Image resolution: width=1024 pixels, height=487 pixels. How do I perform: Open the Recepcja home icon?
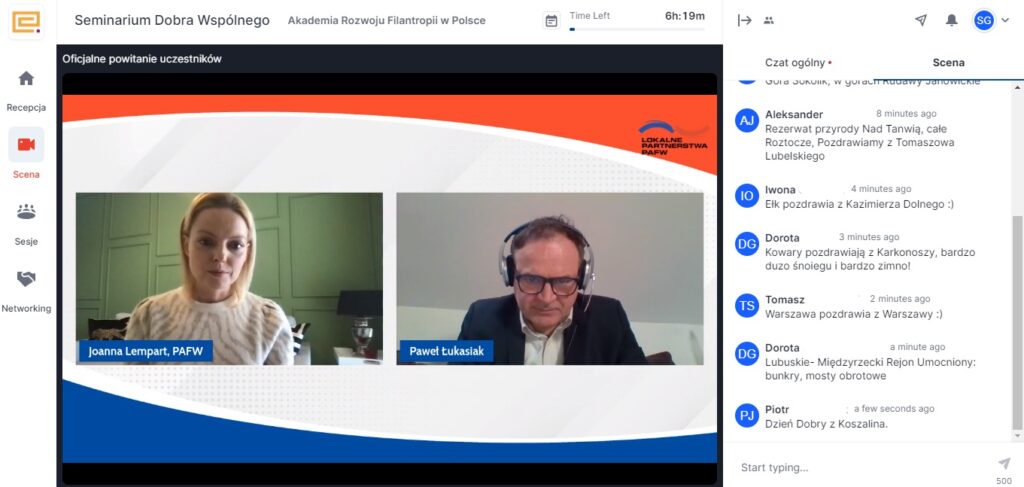pyautogui.click(x=26, y=79)
